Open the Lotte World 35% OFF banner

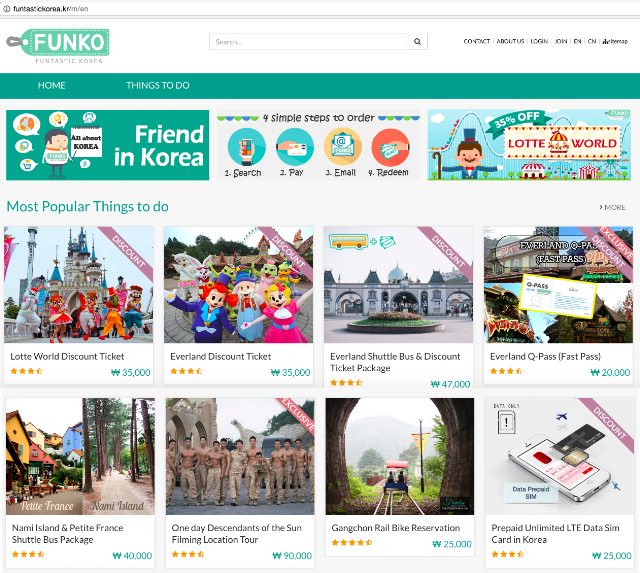click(529, 145)
